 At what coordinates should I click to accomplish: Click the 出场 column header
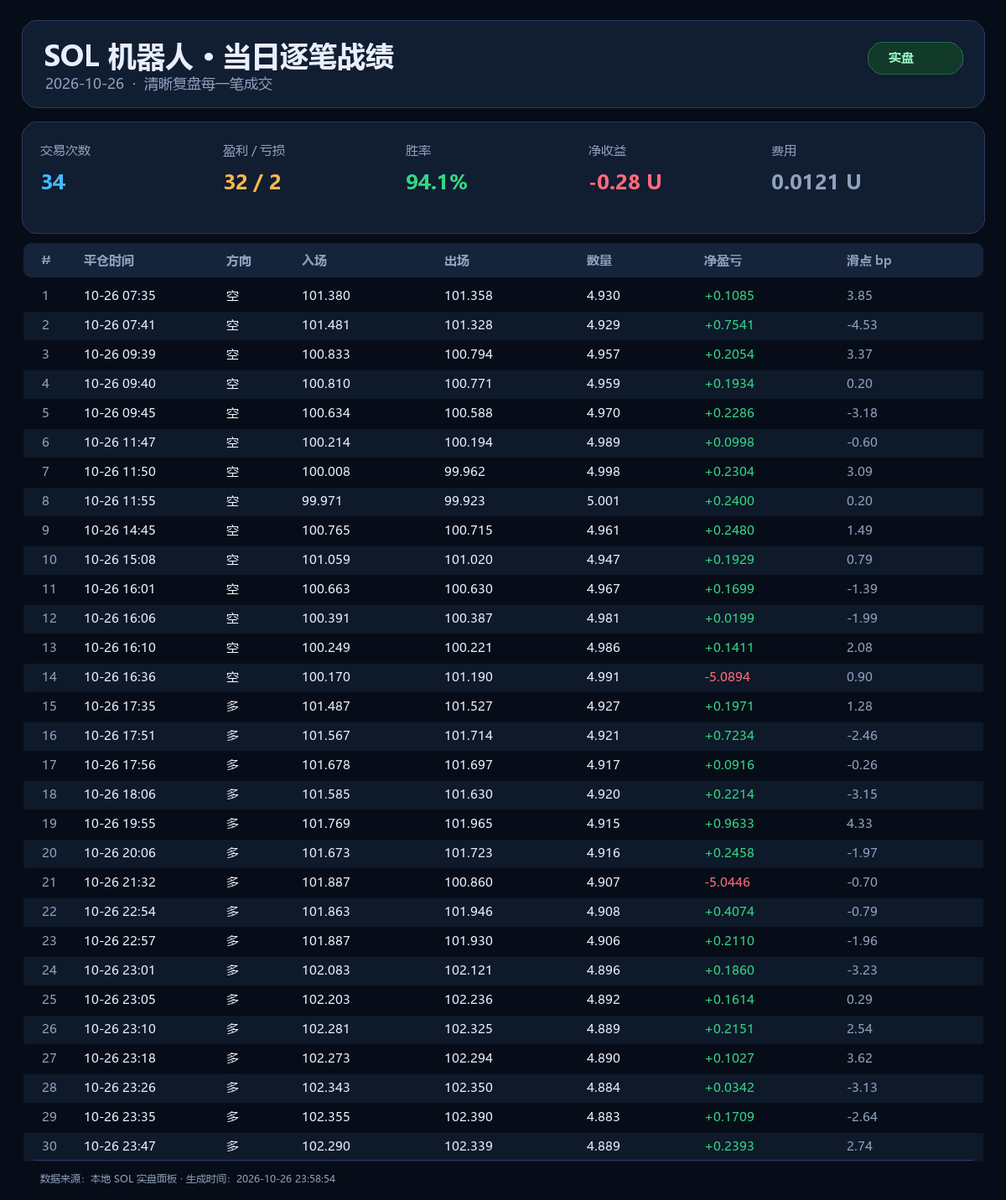457,261
